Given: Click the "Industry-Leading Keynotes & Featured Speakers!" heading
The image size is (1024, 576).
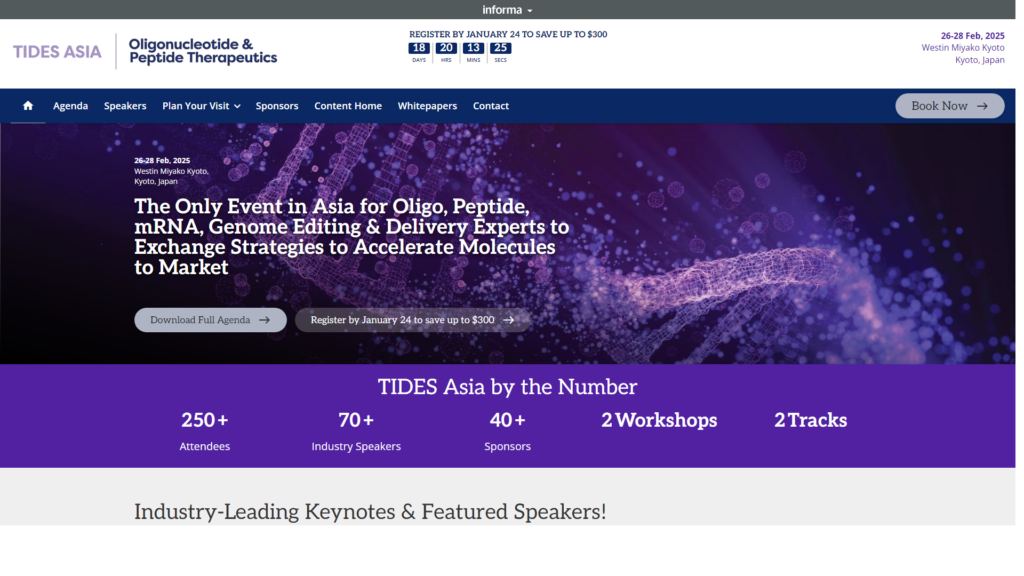Looking at the screenshot, I should pos(370,511).
